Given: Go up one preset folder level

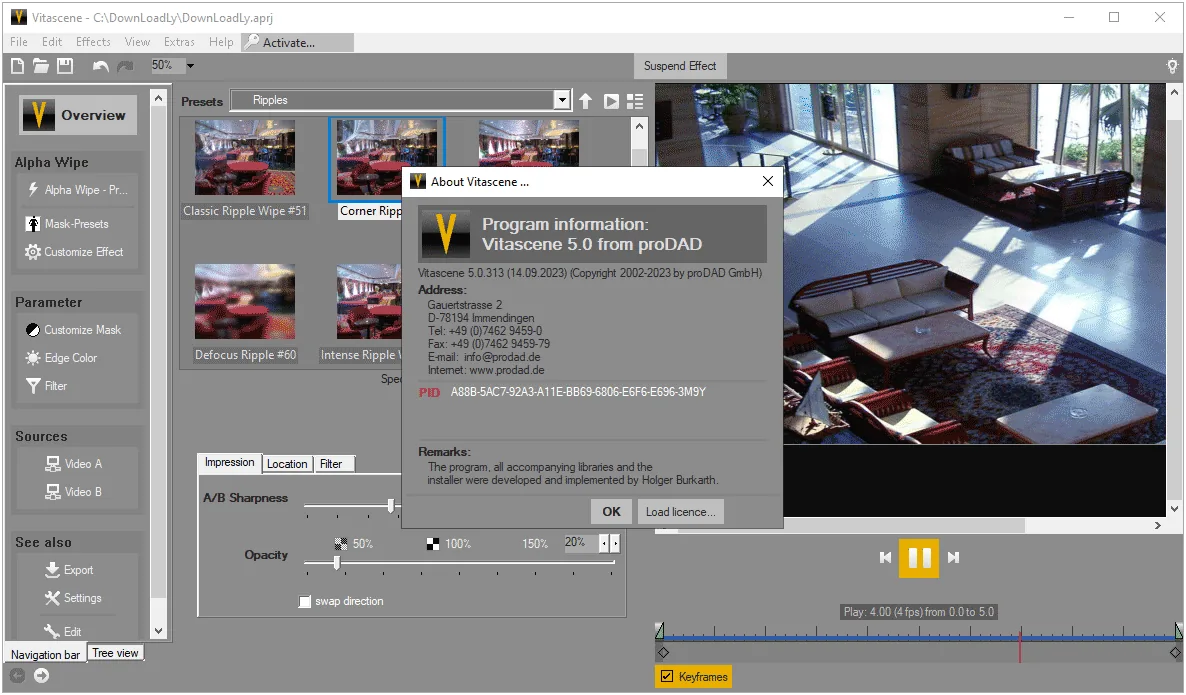Looking at the screenshot, I should [585, 101].
